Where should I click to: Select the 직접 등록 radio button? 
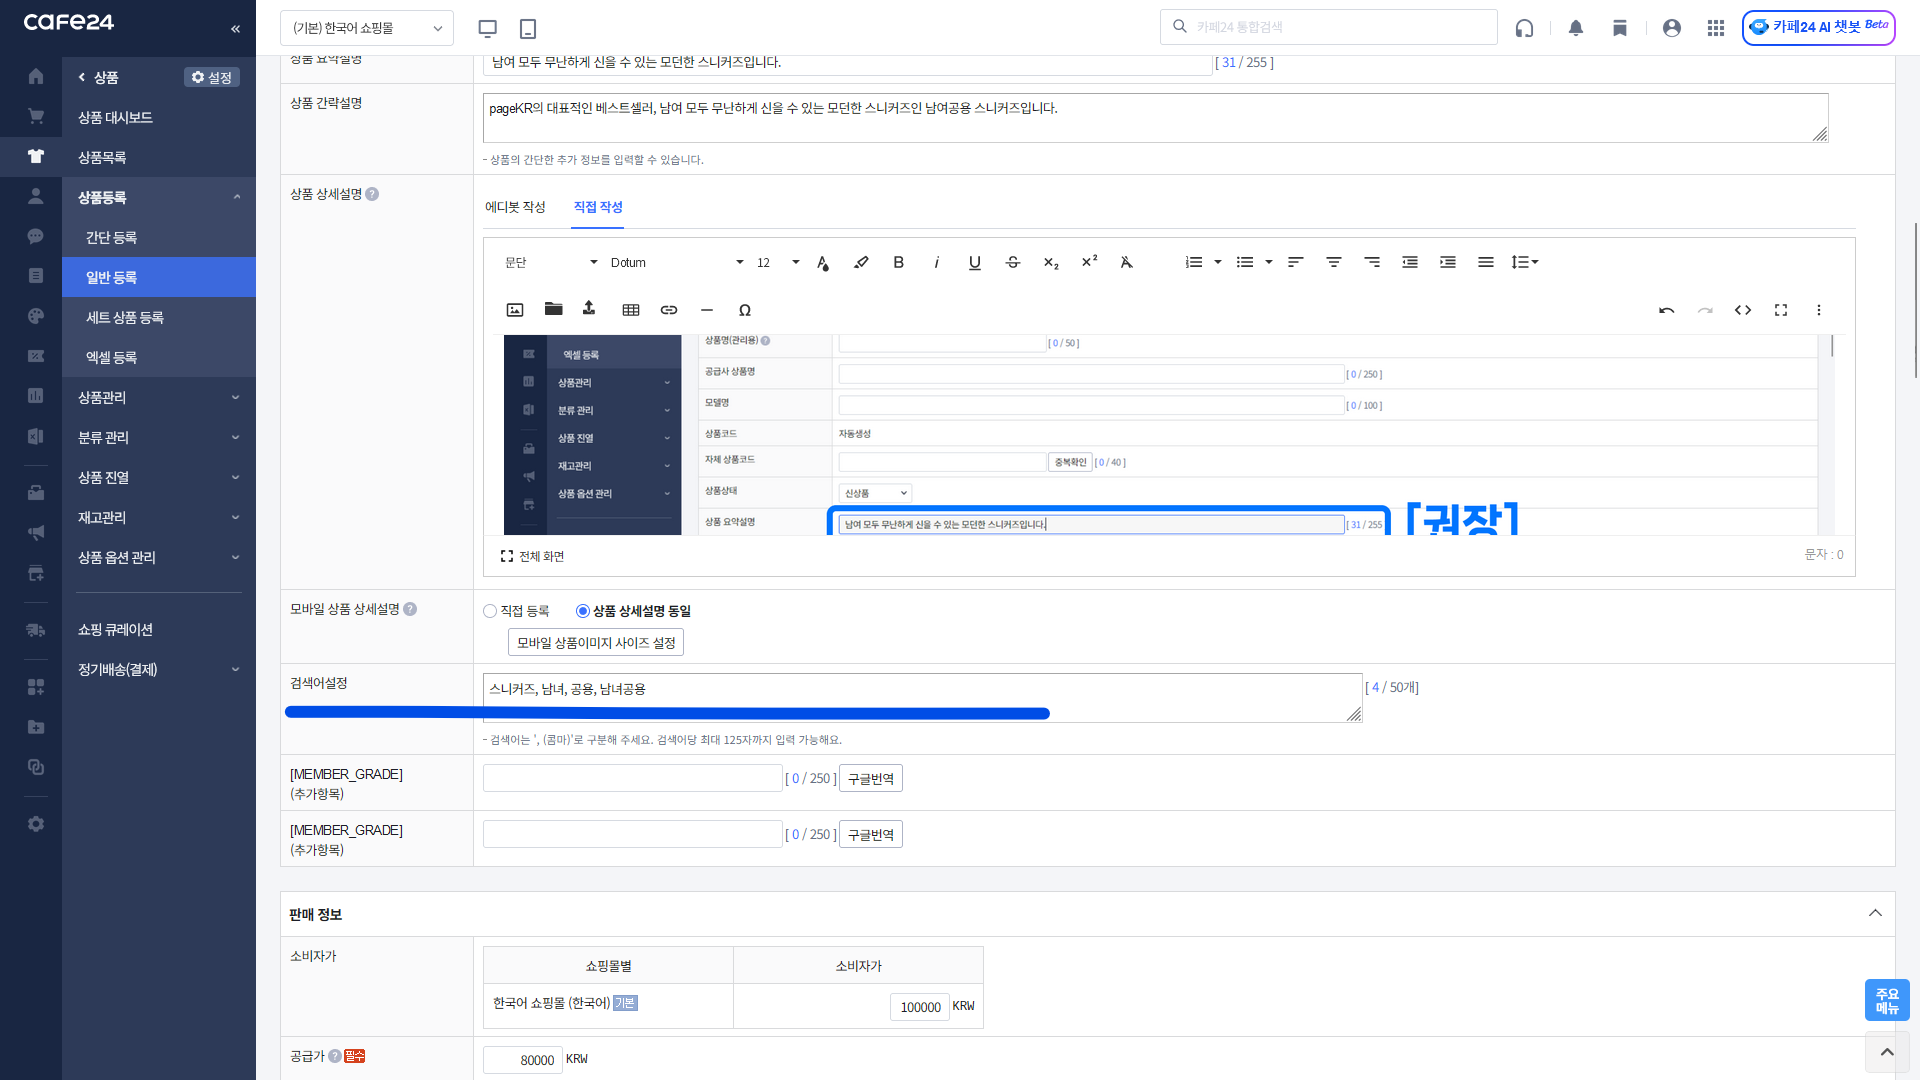490,611
